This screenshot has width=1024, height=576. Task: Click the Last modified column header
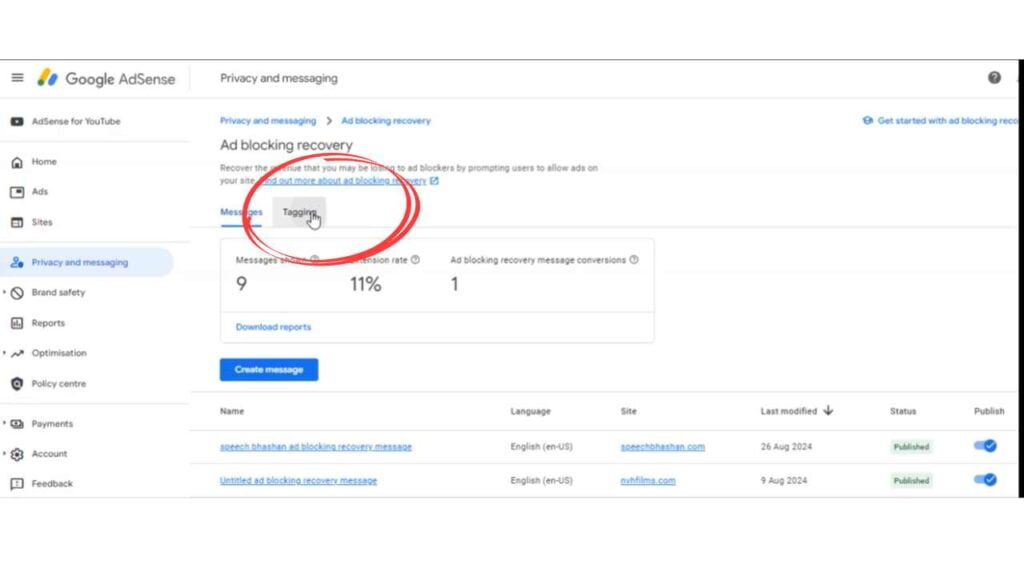789,411
